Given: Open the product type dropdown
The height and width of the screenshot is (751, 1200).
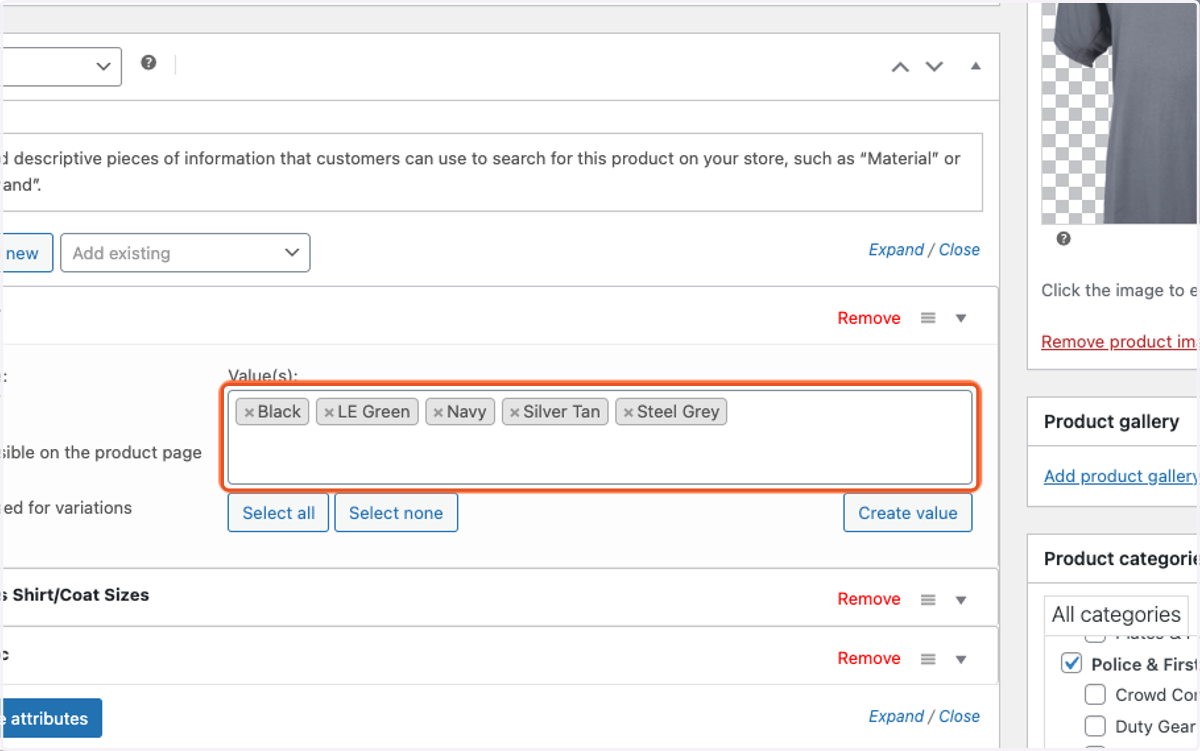Looking at the screenshot, I should pyautogui.click(x=60, y=66).
